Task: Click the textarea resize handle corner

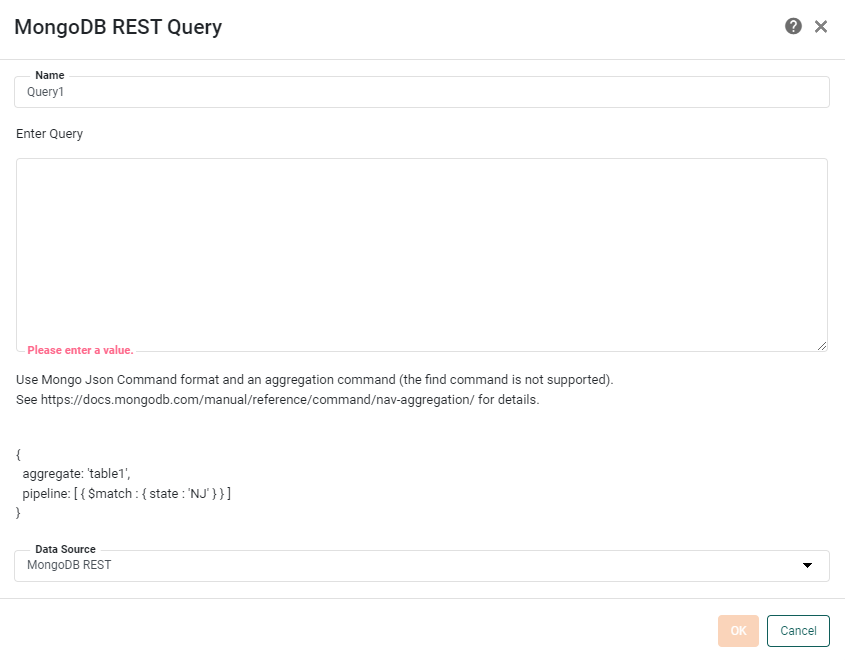Action: [823, 344]
